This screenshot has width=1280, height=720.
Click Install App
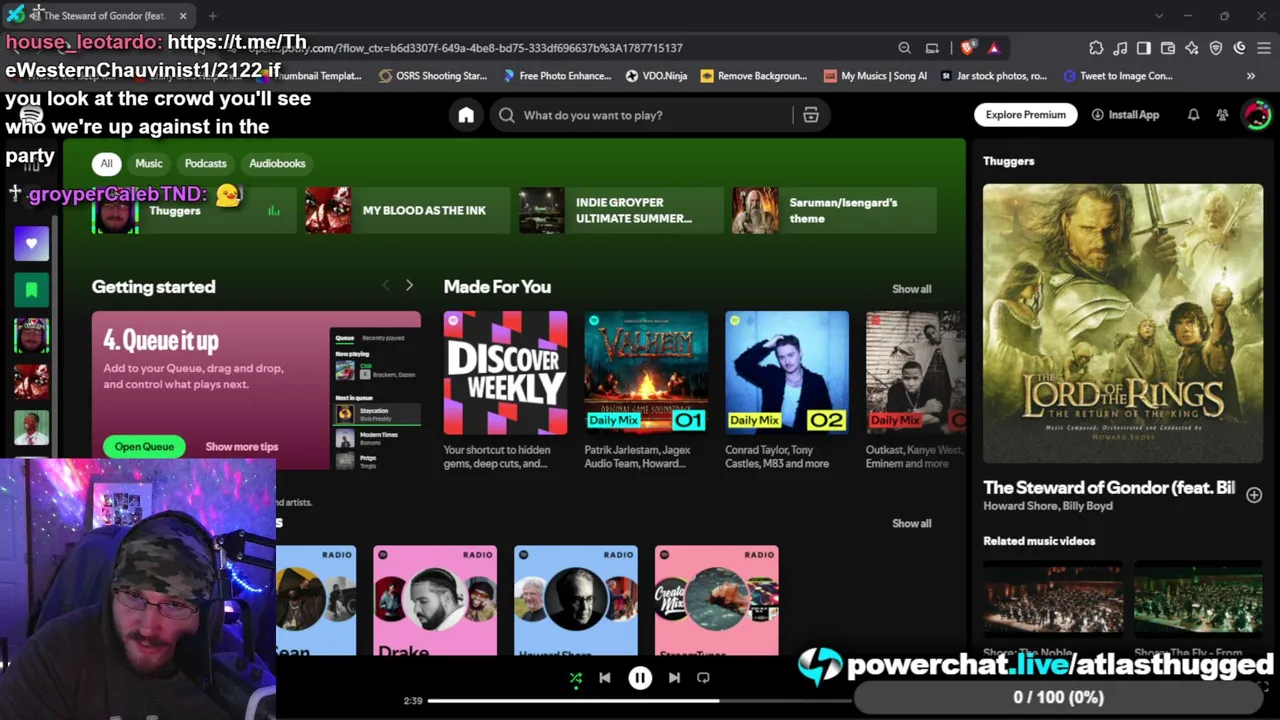click(x=1125, y=115)
